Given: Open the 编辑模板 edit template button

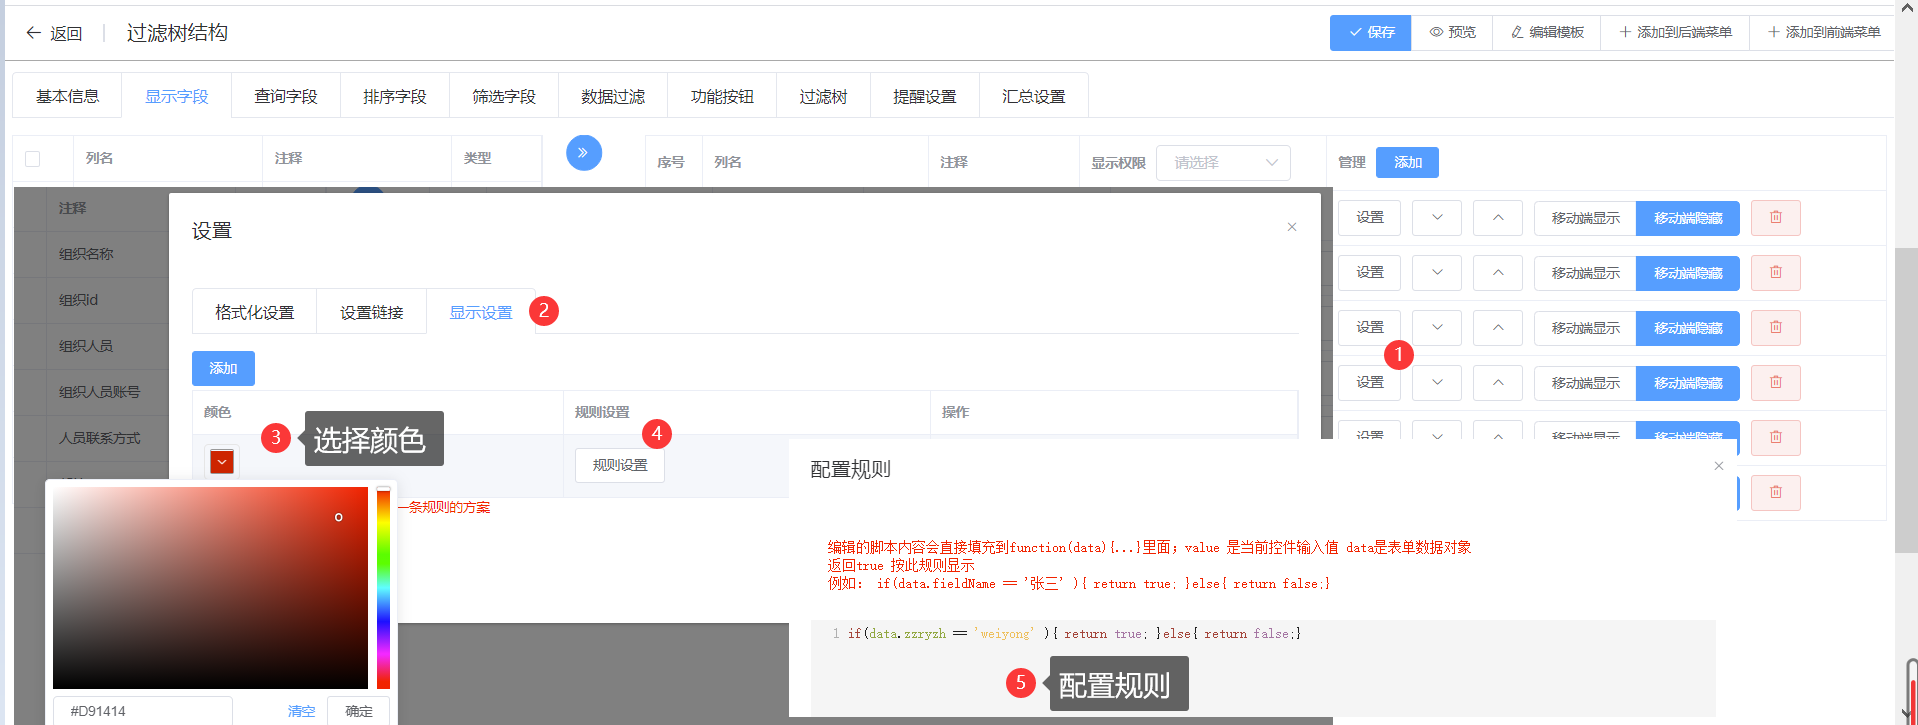Looking at the screenshot, I should click(1546, 33).
